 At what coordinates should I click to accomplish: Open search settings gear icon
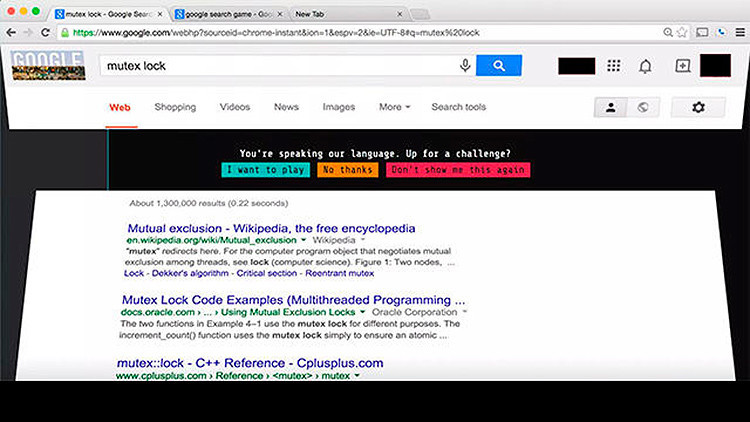point(698,107)
